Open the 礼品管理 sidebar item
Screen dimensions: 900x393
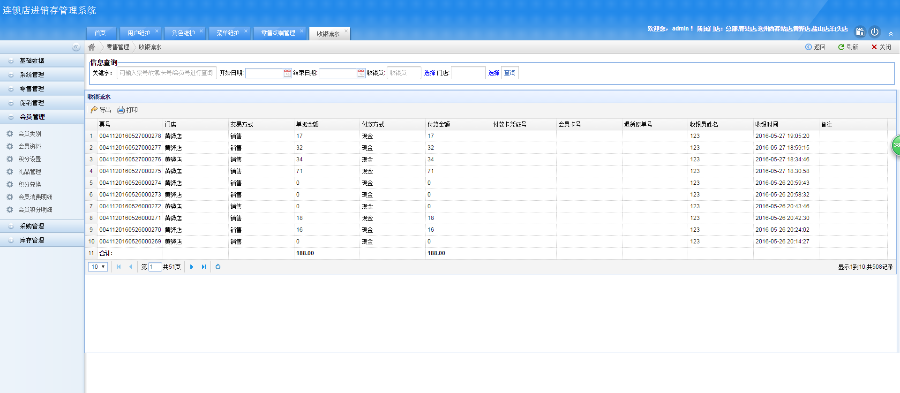coord(30,172)
